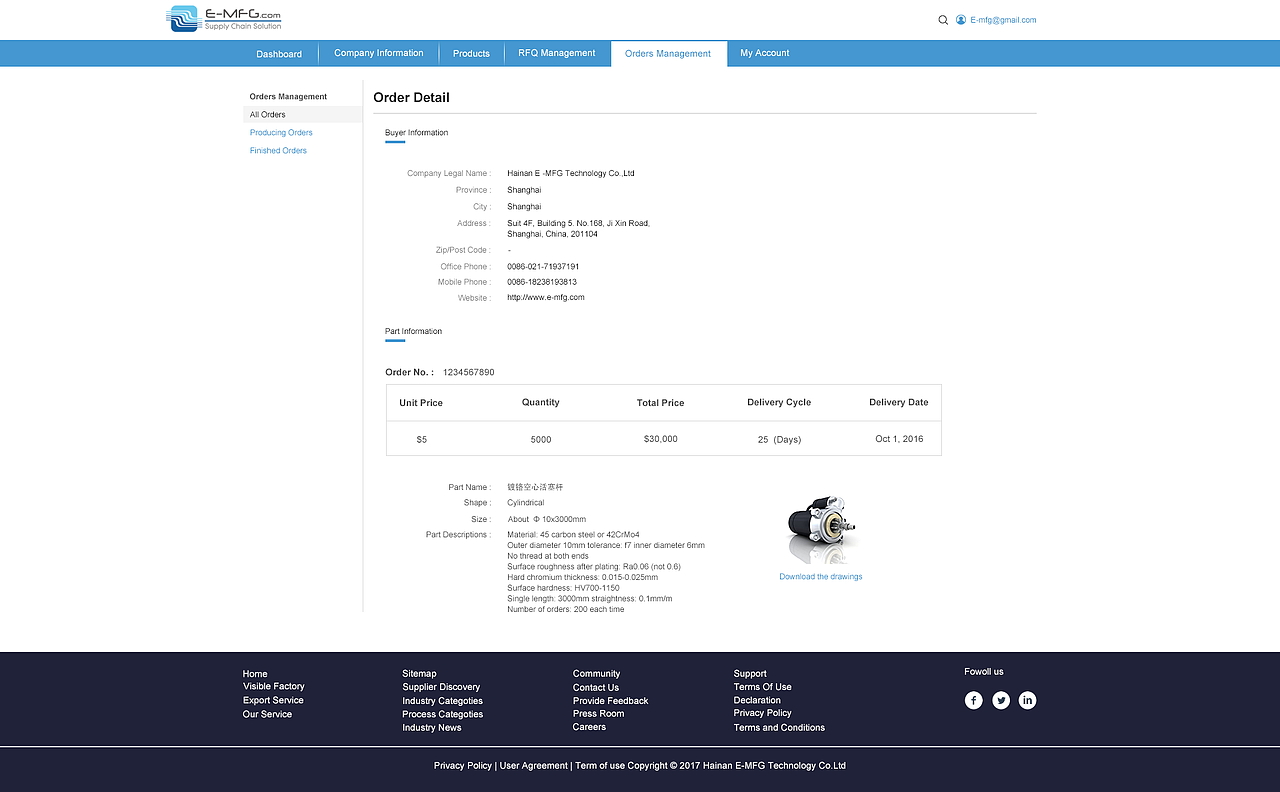Click User Agreement in the copyright bar
This screenshot has width=1280, height=792.
(x=534, y=766)
